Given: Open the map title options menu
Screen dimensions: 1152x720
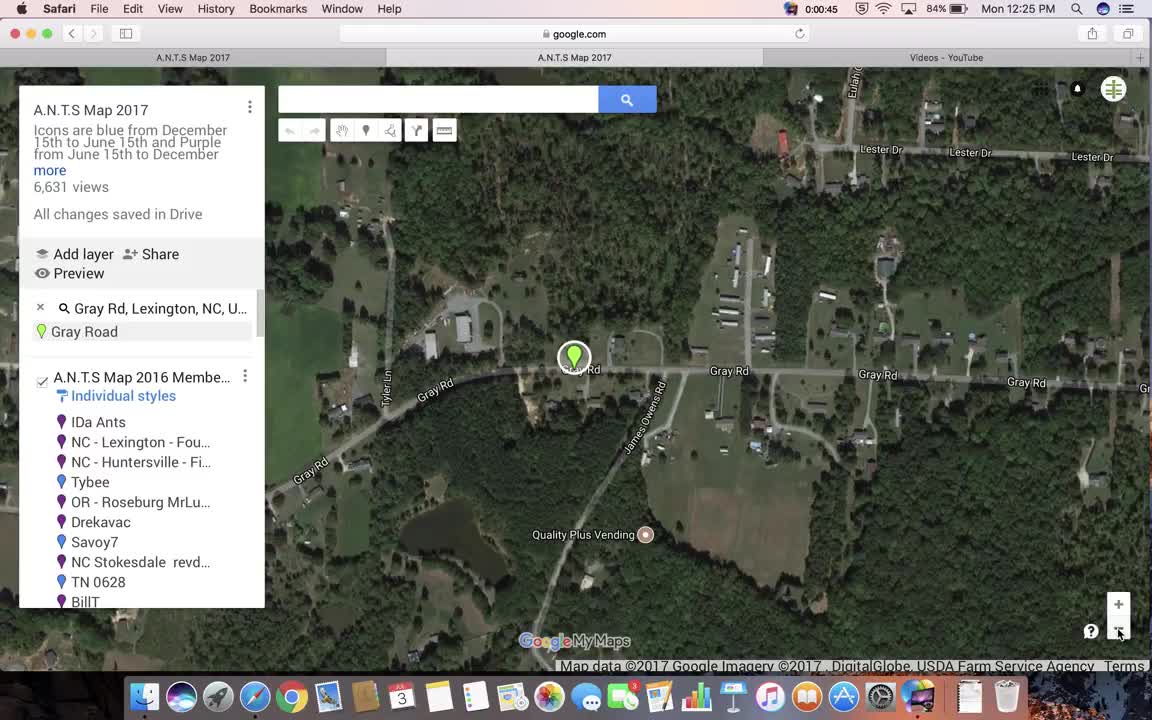Looking at the screenshot, I should click(250, 107).
